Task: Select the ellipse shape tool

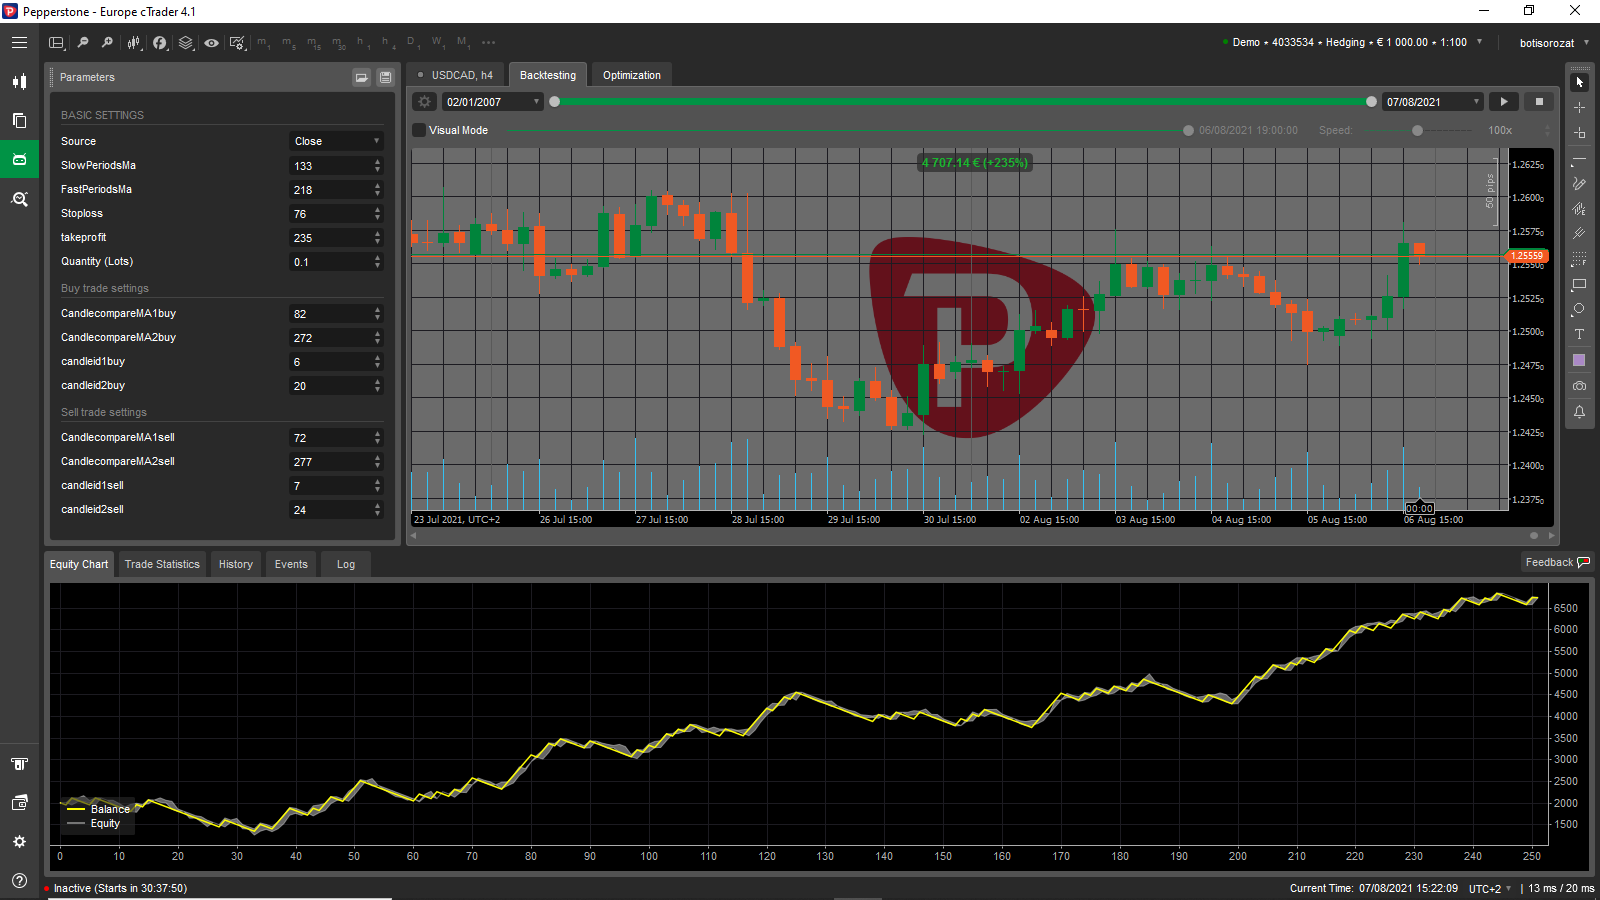Action: [1579, 310]
